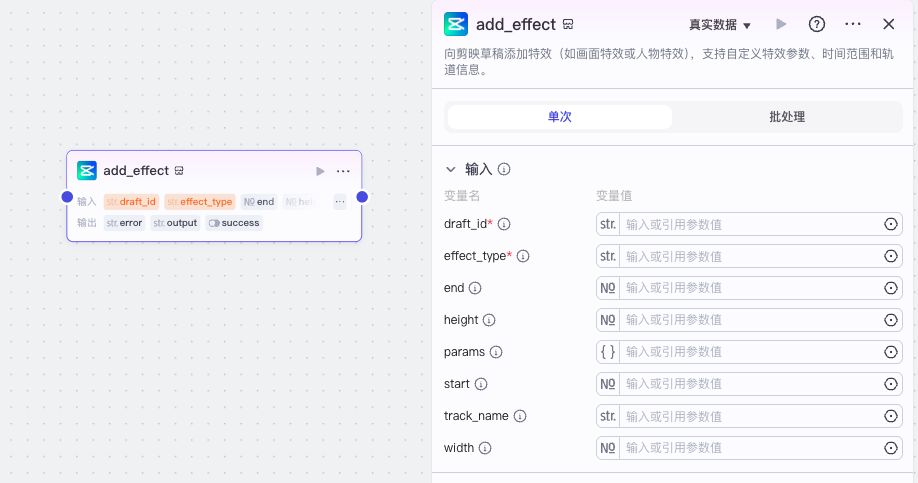Select end tag on canvas node
The height and width of the screenshot is (483, 918).
click(259, 202)
